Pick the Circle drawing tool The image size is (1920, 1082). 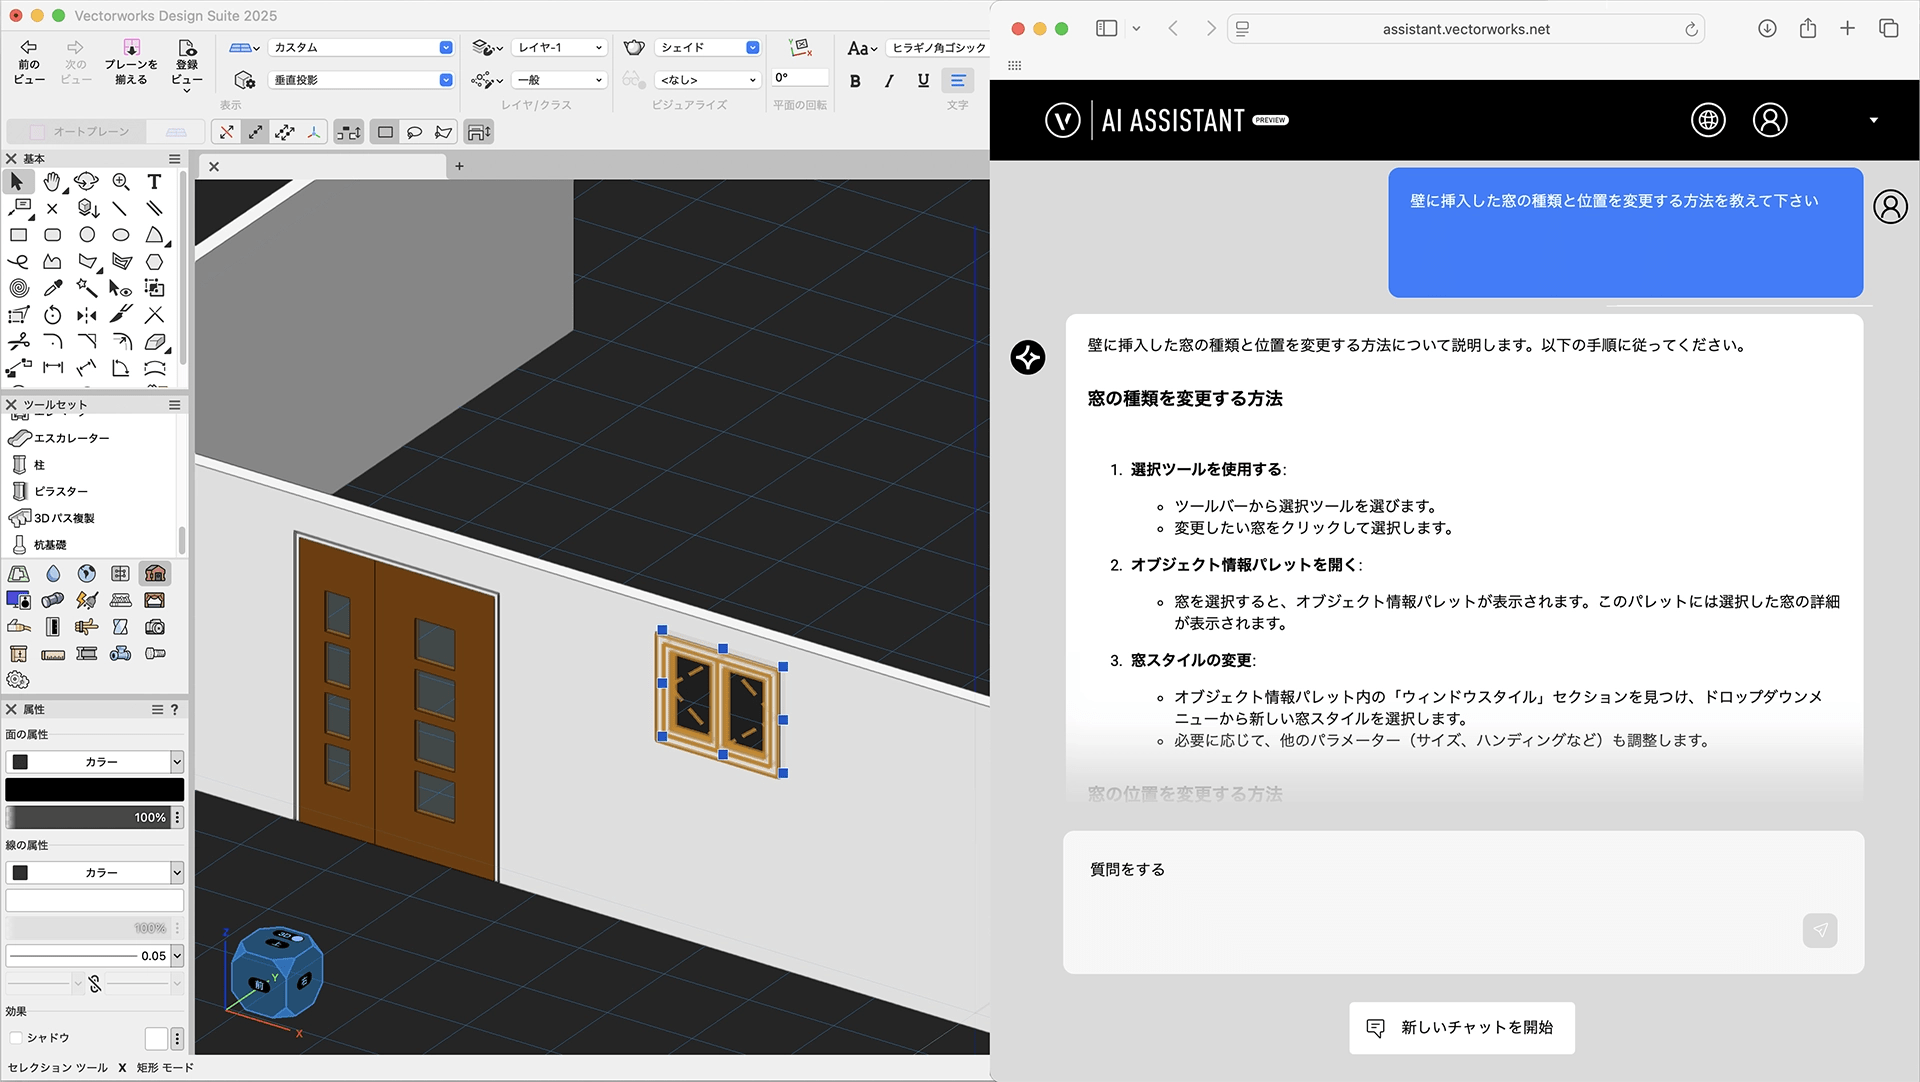tap(87, 235)
